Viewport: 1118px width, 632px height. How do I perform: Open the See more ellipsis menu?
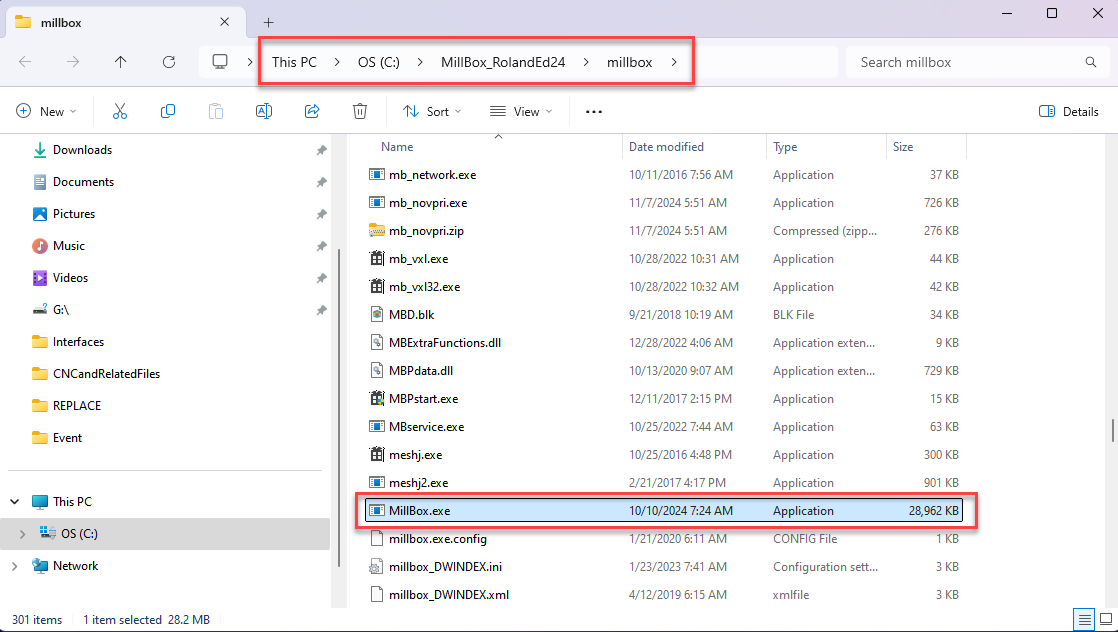(x=594, y=112)
